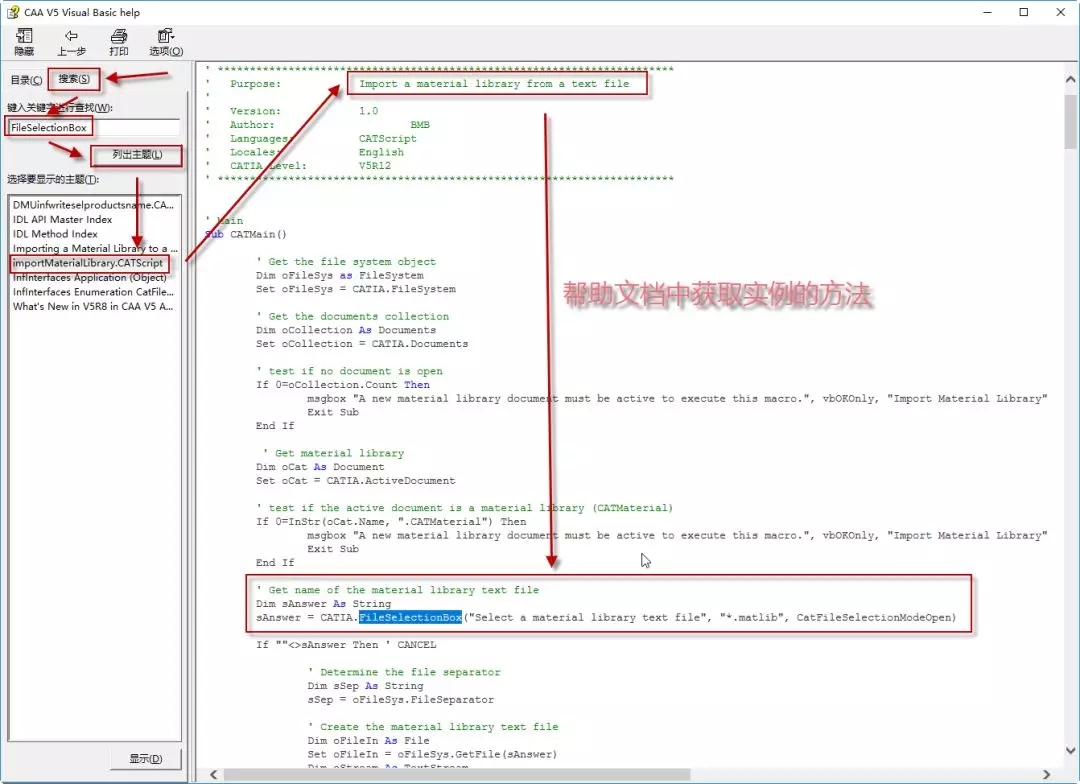Click the highlighted FileSelectionBox text
Image resolution: width=1080 pixels, height=784 pixels.
click(410, 617)
